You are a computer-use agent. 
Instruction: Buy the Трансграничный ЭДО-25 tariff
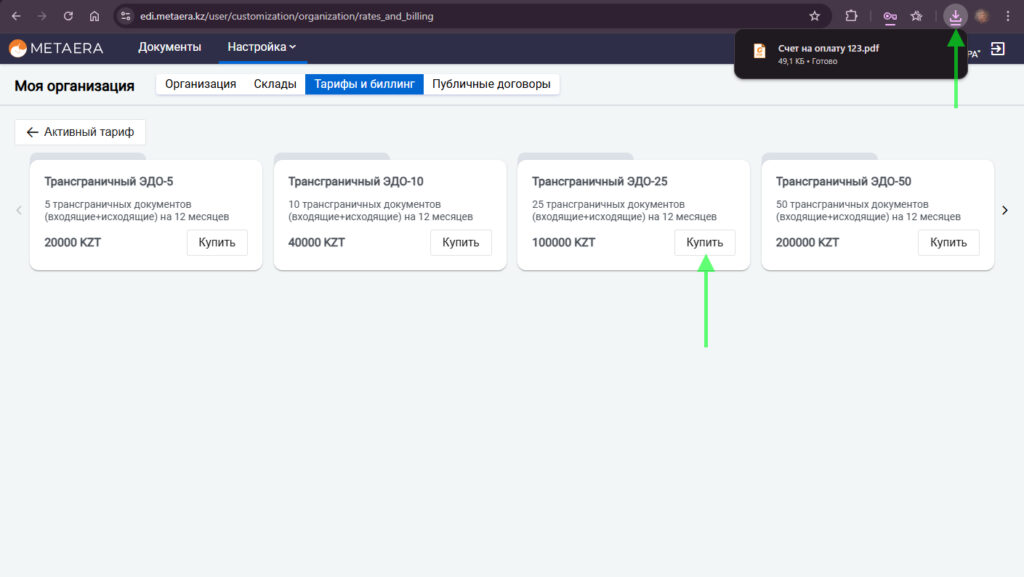point(704,242)
